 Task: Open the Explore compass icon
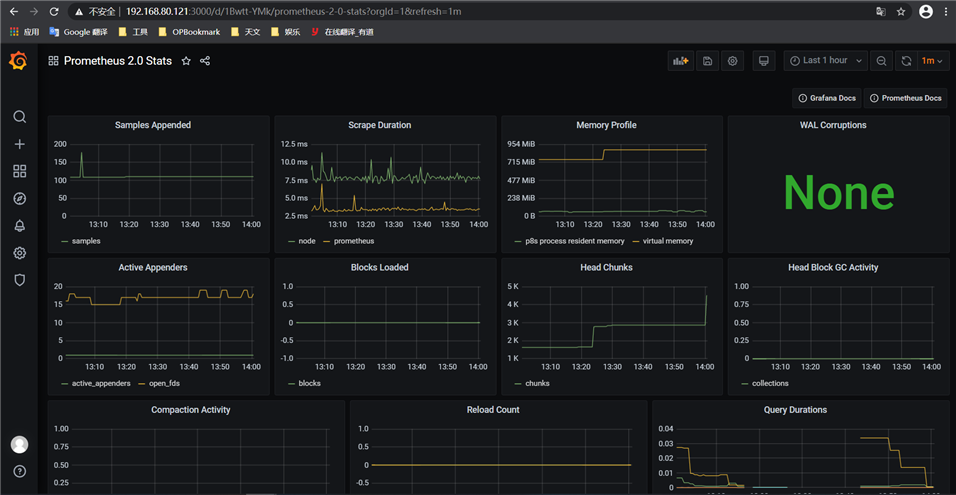pos(19,199)
